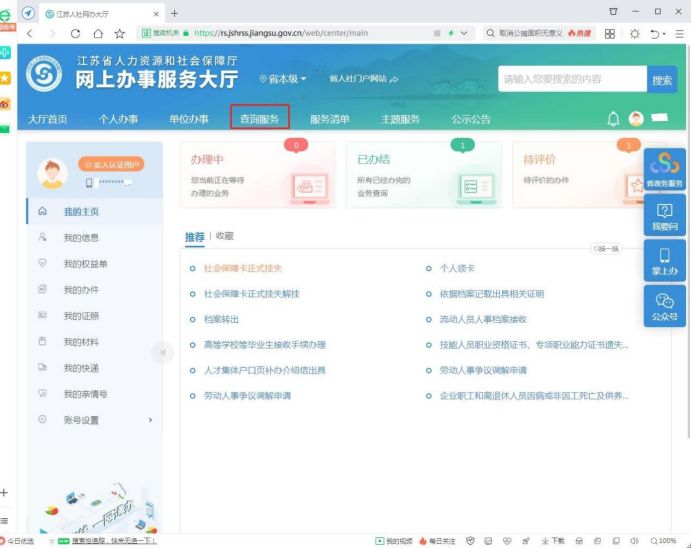Open the 省政务服务 floating button
691x548 pixels.
pos(665,170)
